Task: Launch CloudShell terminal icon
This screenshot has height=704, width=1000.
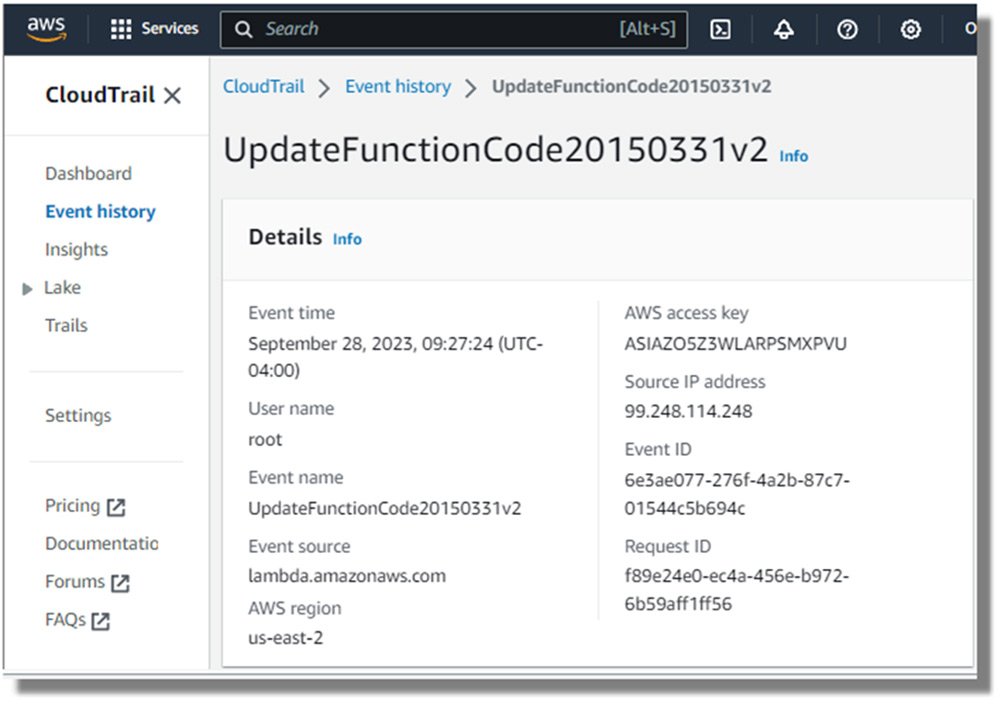Action: pos(720,29)
